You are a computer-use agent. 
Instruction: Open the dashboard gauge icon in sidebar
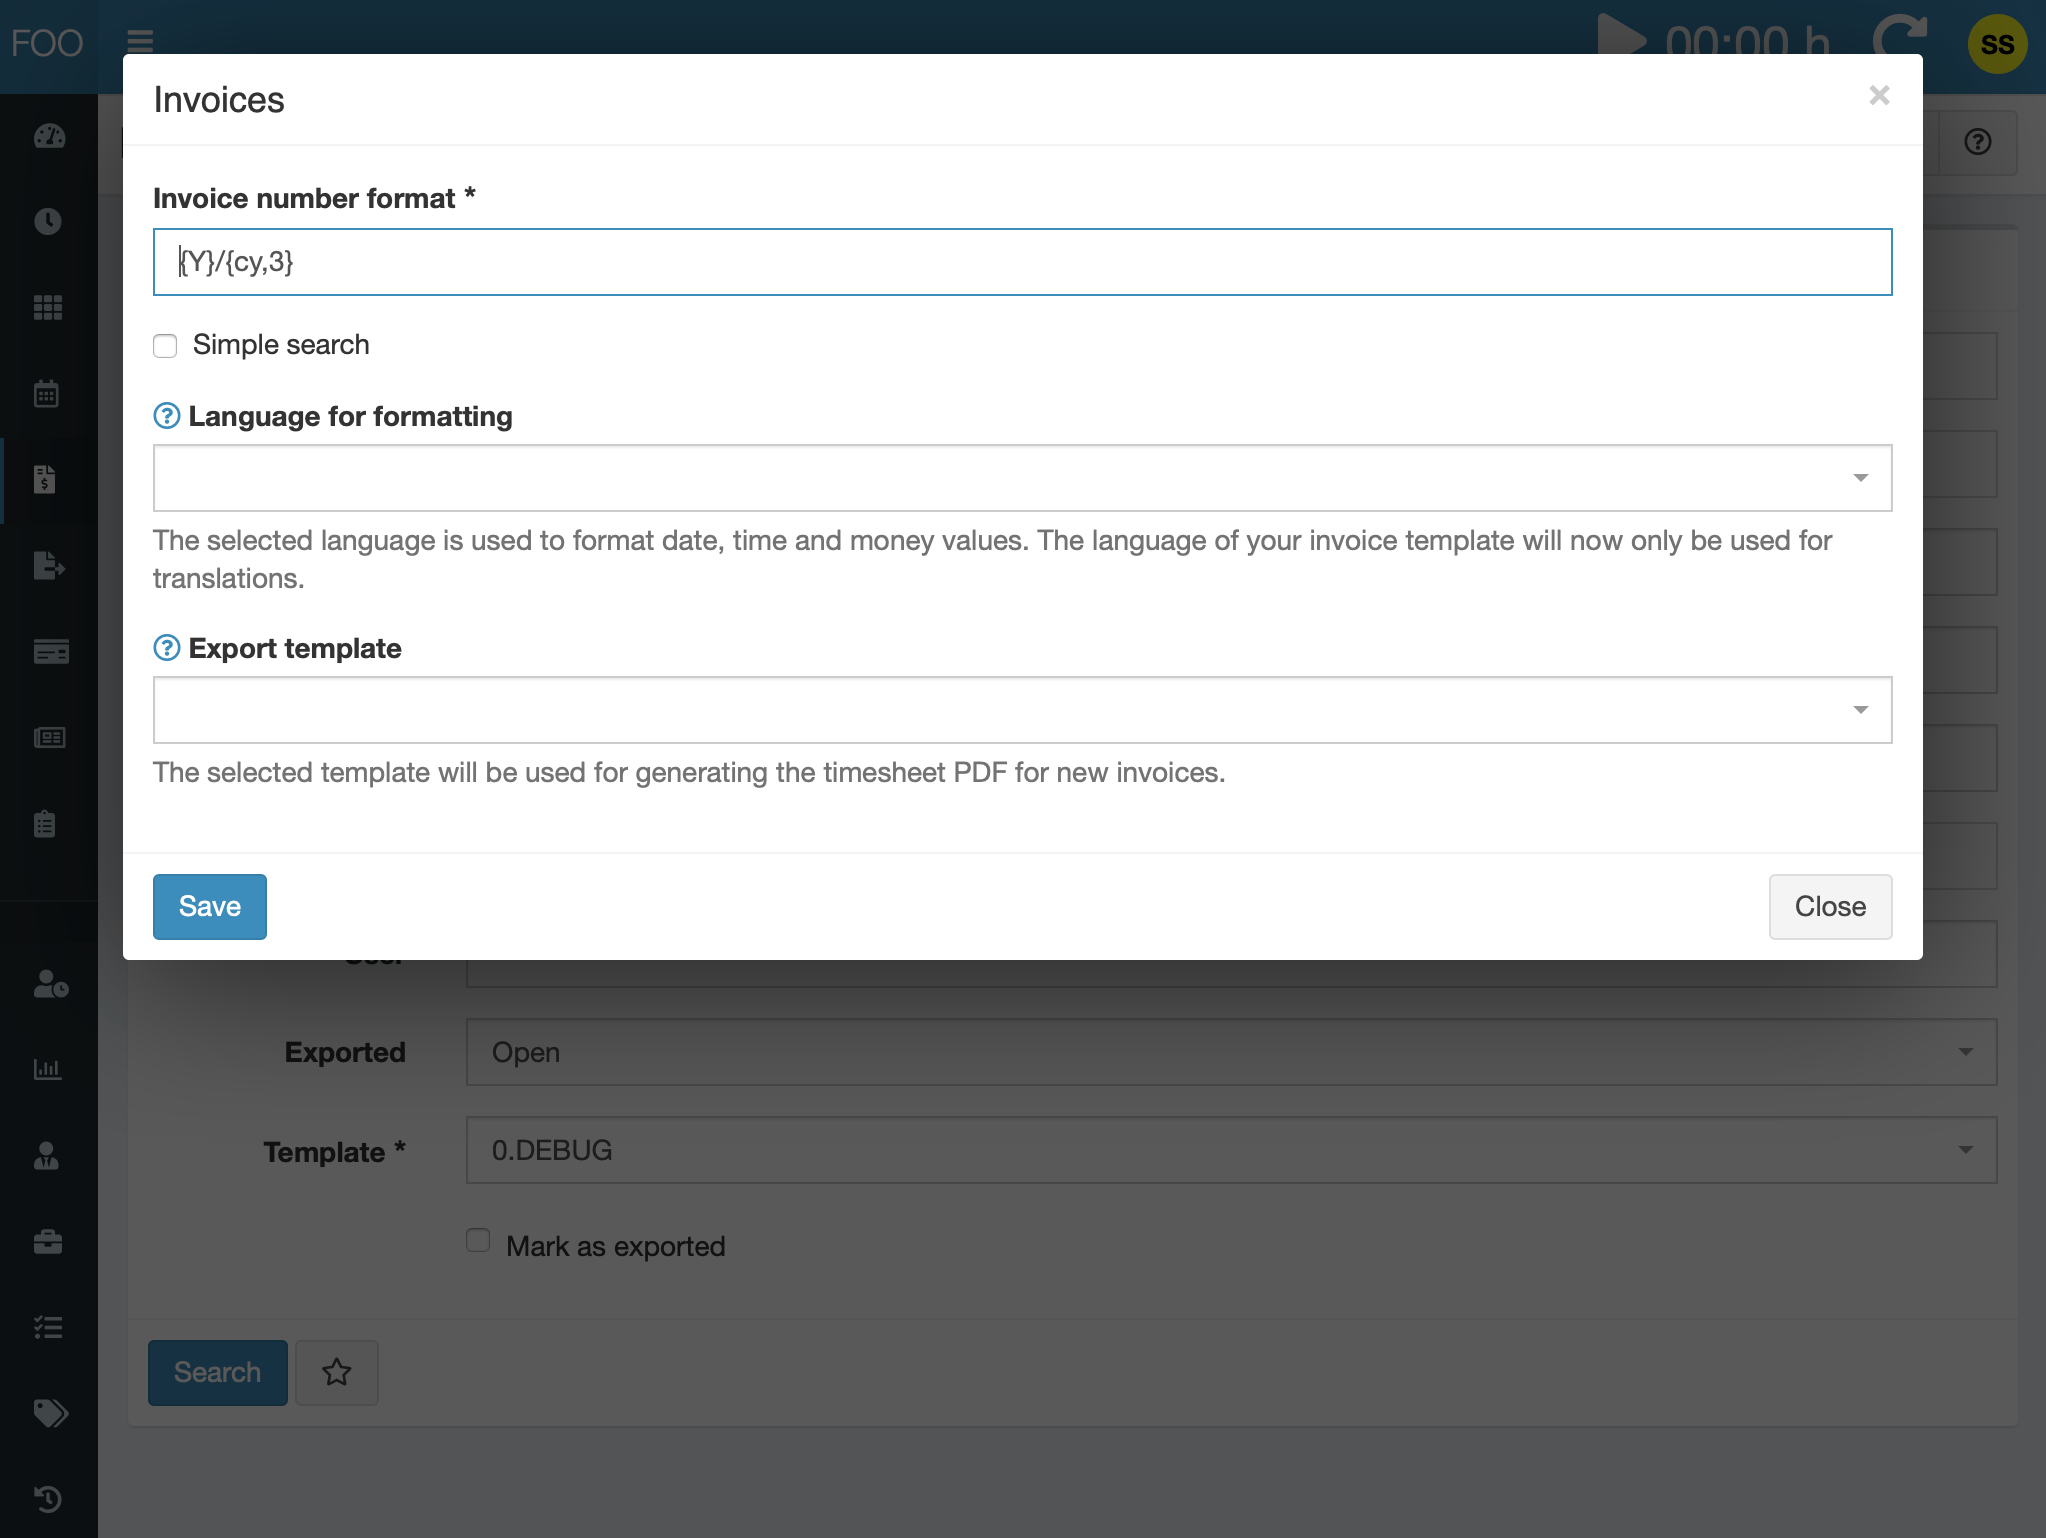pyautogui.click(x=49, y=136)
